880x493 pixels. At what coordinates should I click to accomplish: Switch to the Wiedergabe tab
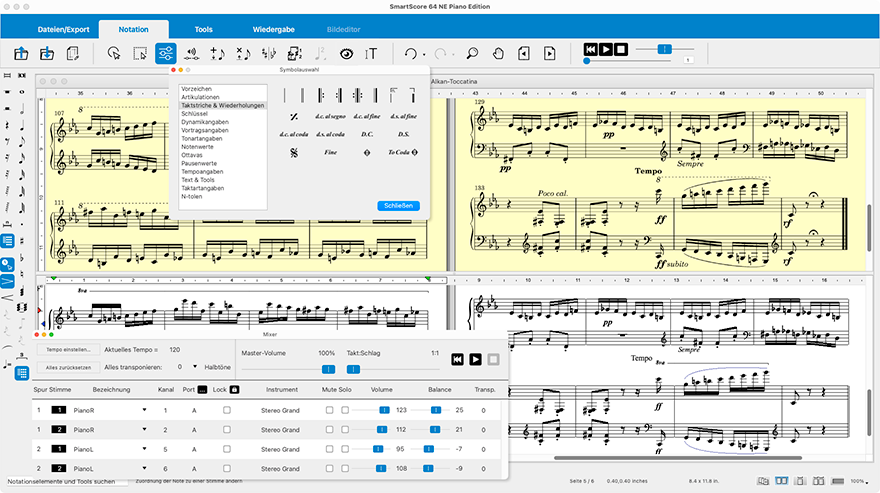273,30
